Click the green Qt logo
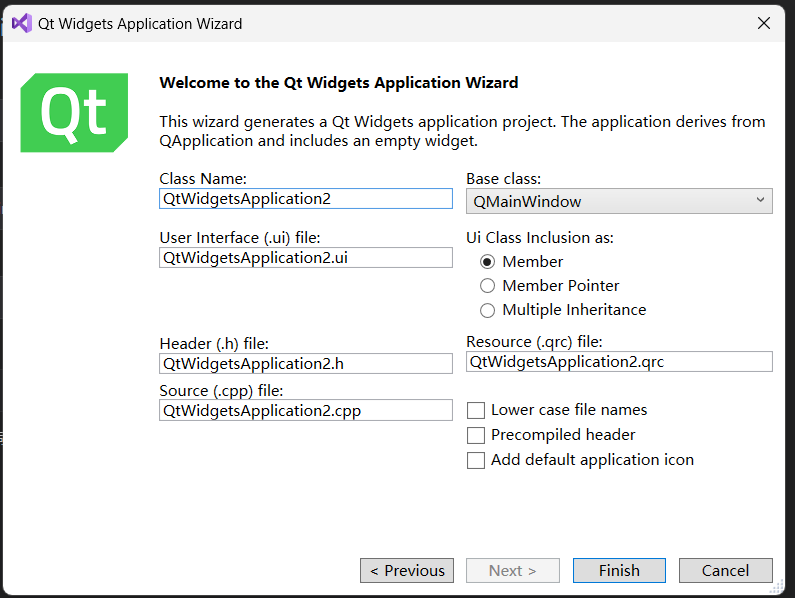The height and width of the screenshot is (598, 795). pos(74,113)
